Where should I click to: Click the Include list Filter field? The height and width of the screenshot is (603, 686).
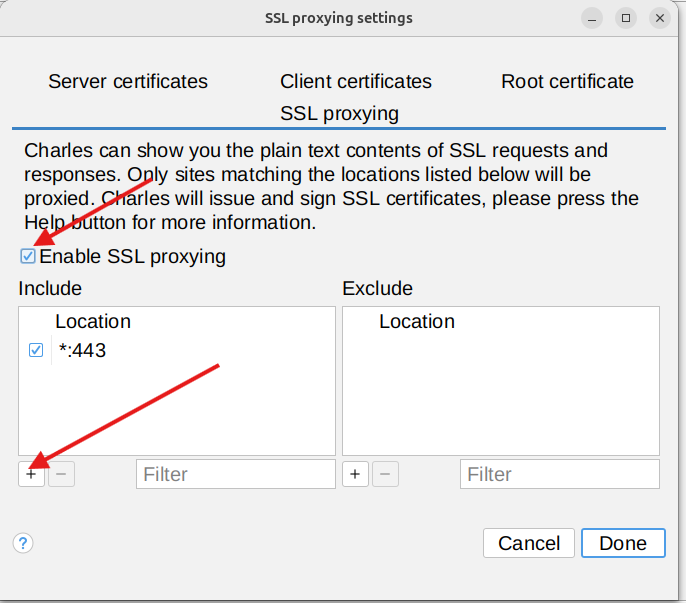click(235, 474)
